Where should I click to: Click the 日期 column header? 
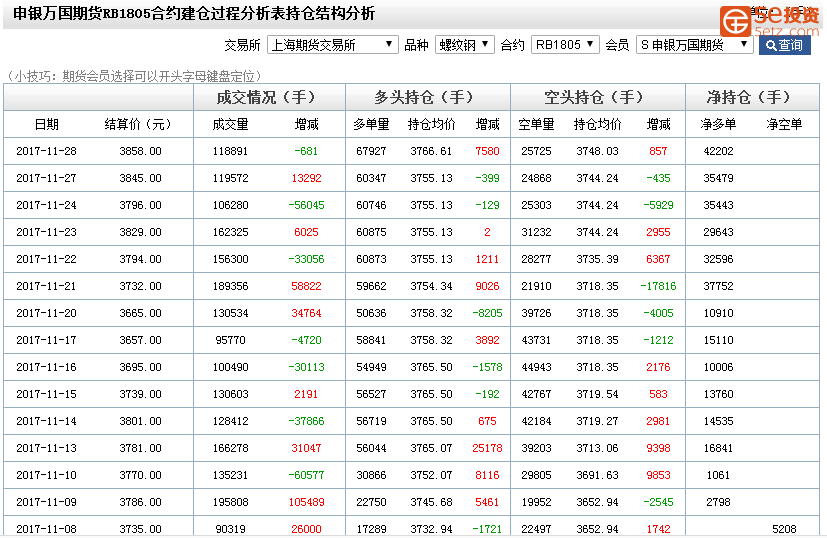coord(46,124)
